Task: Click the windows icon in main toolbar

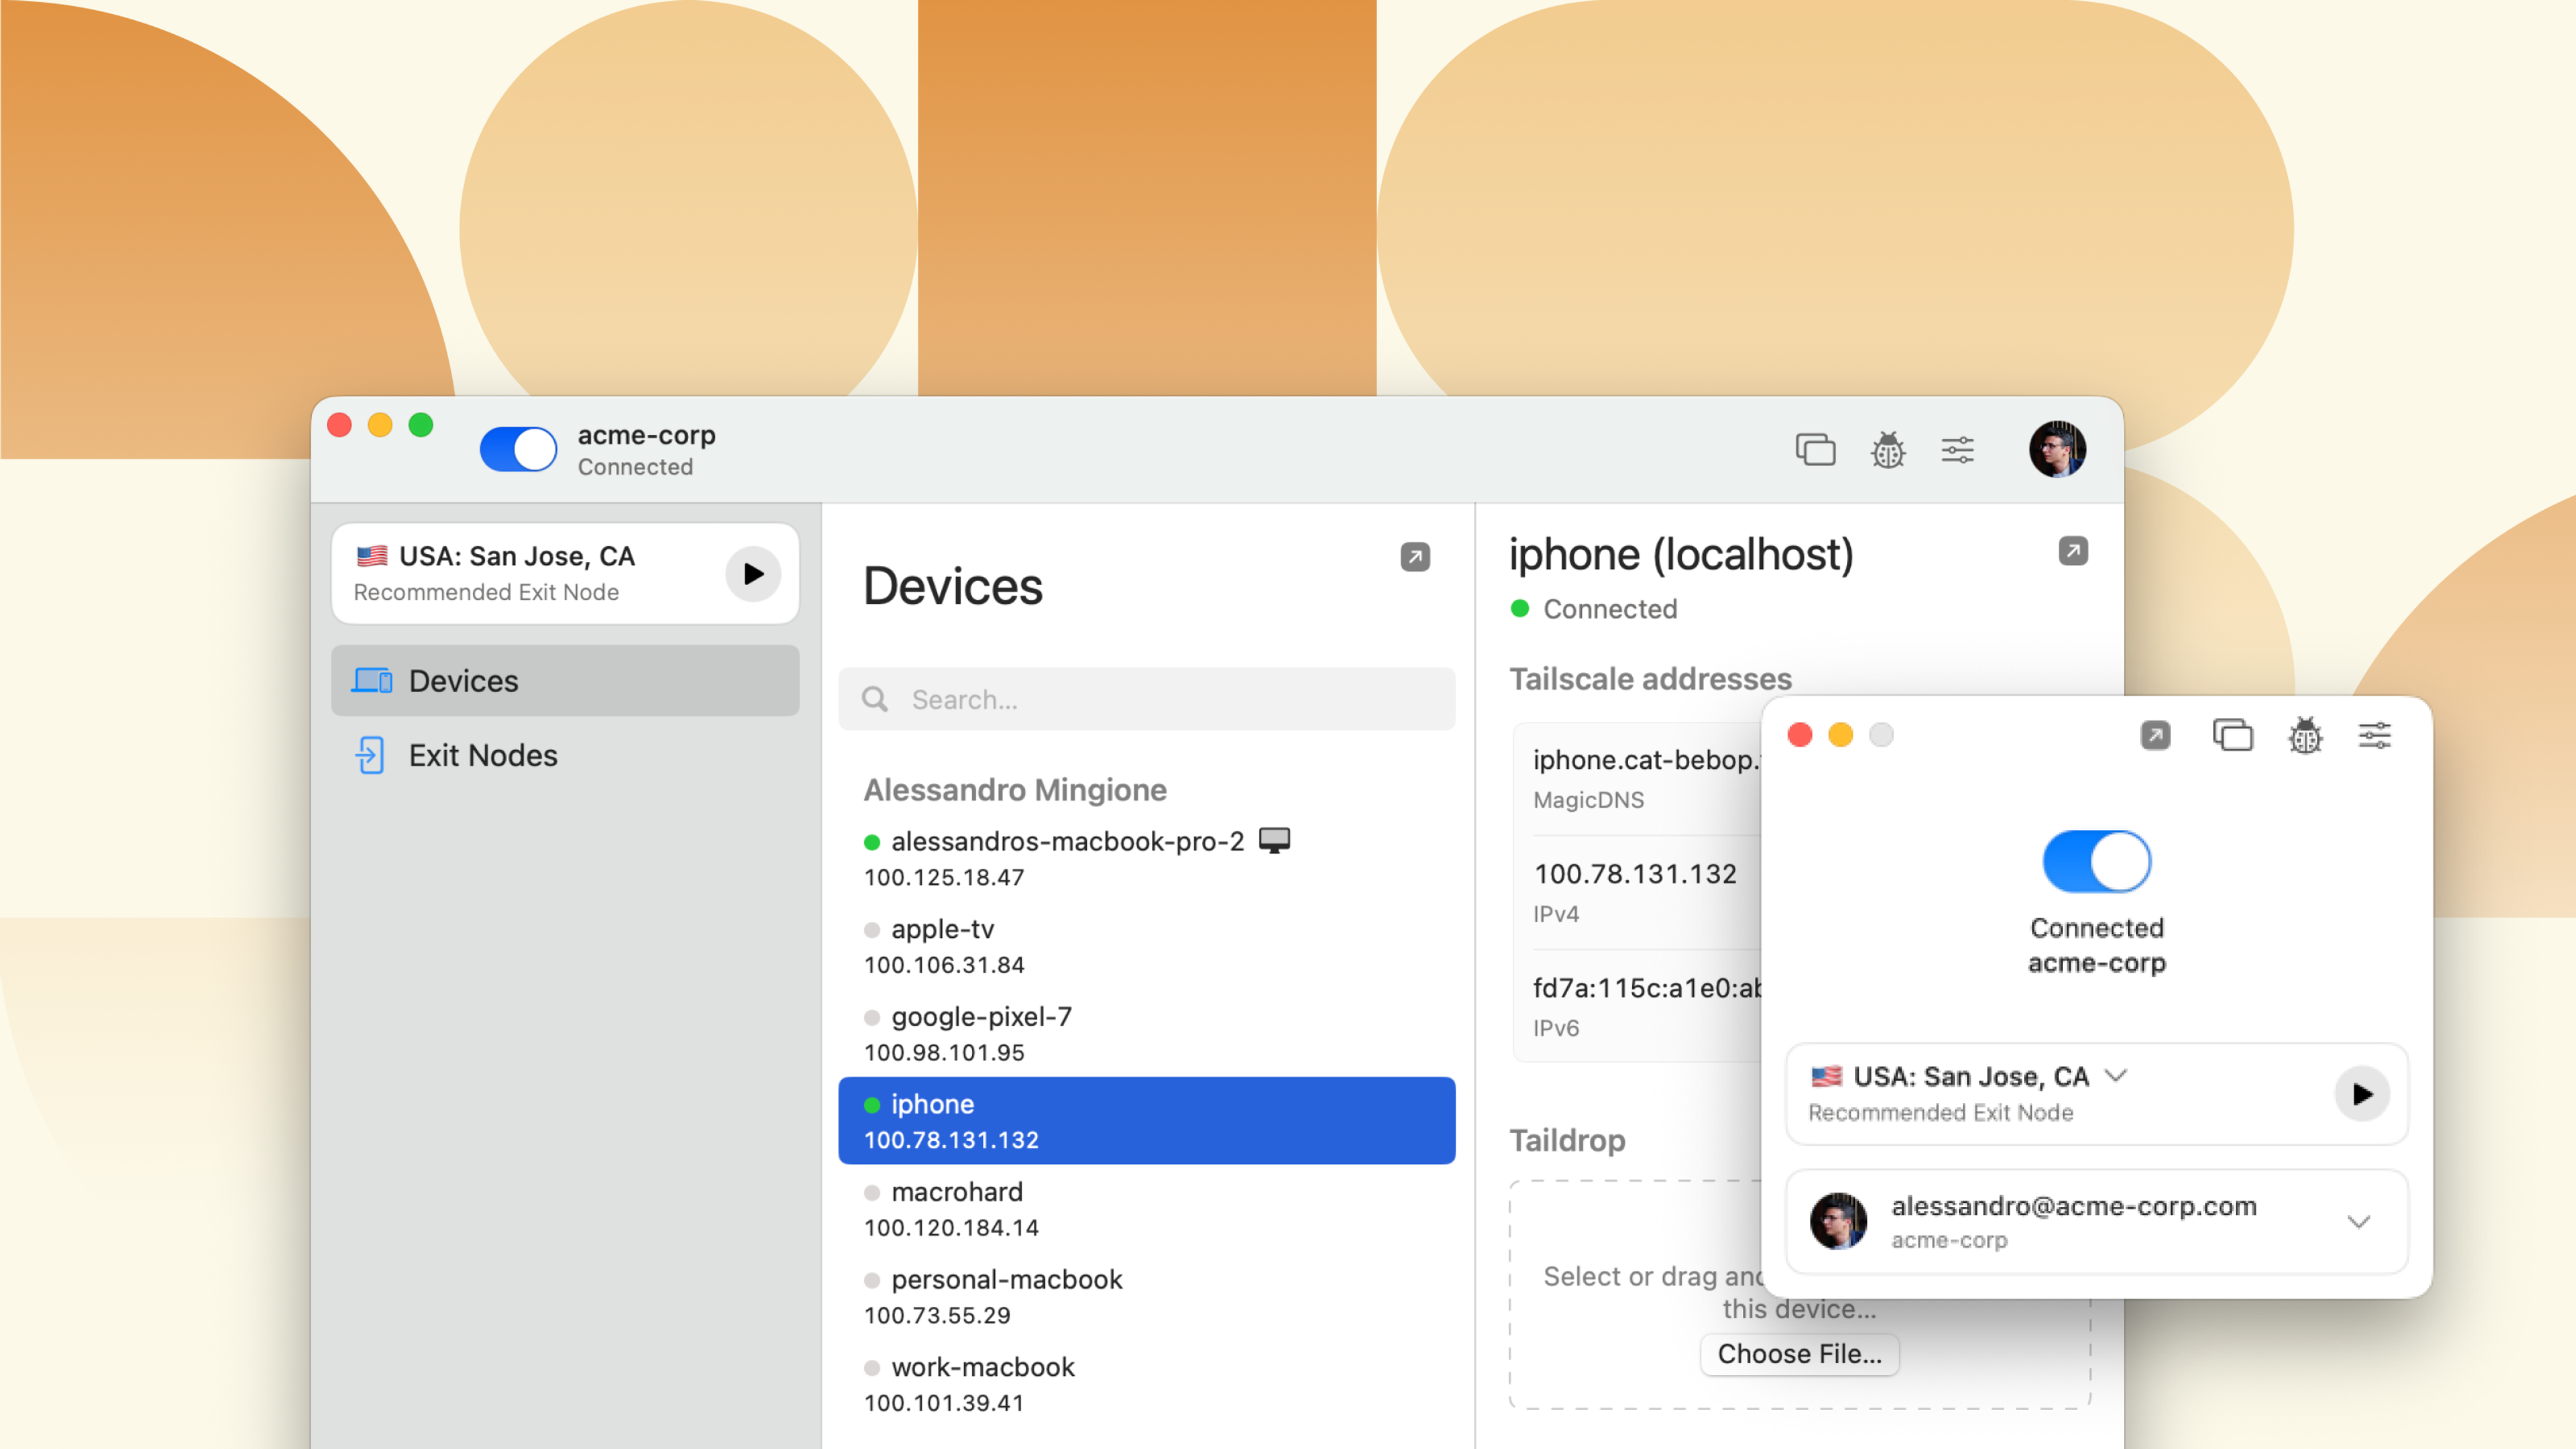Action: pyautogui.click(x=1815, y=450)
